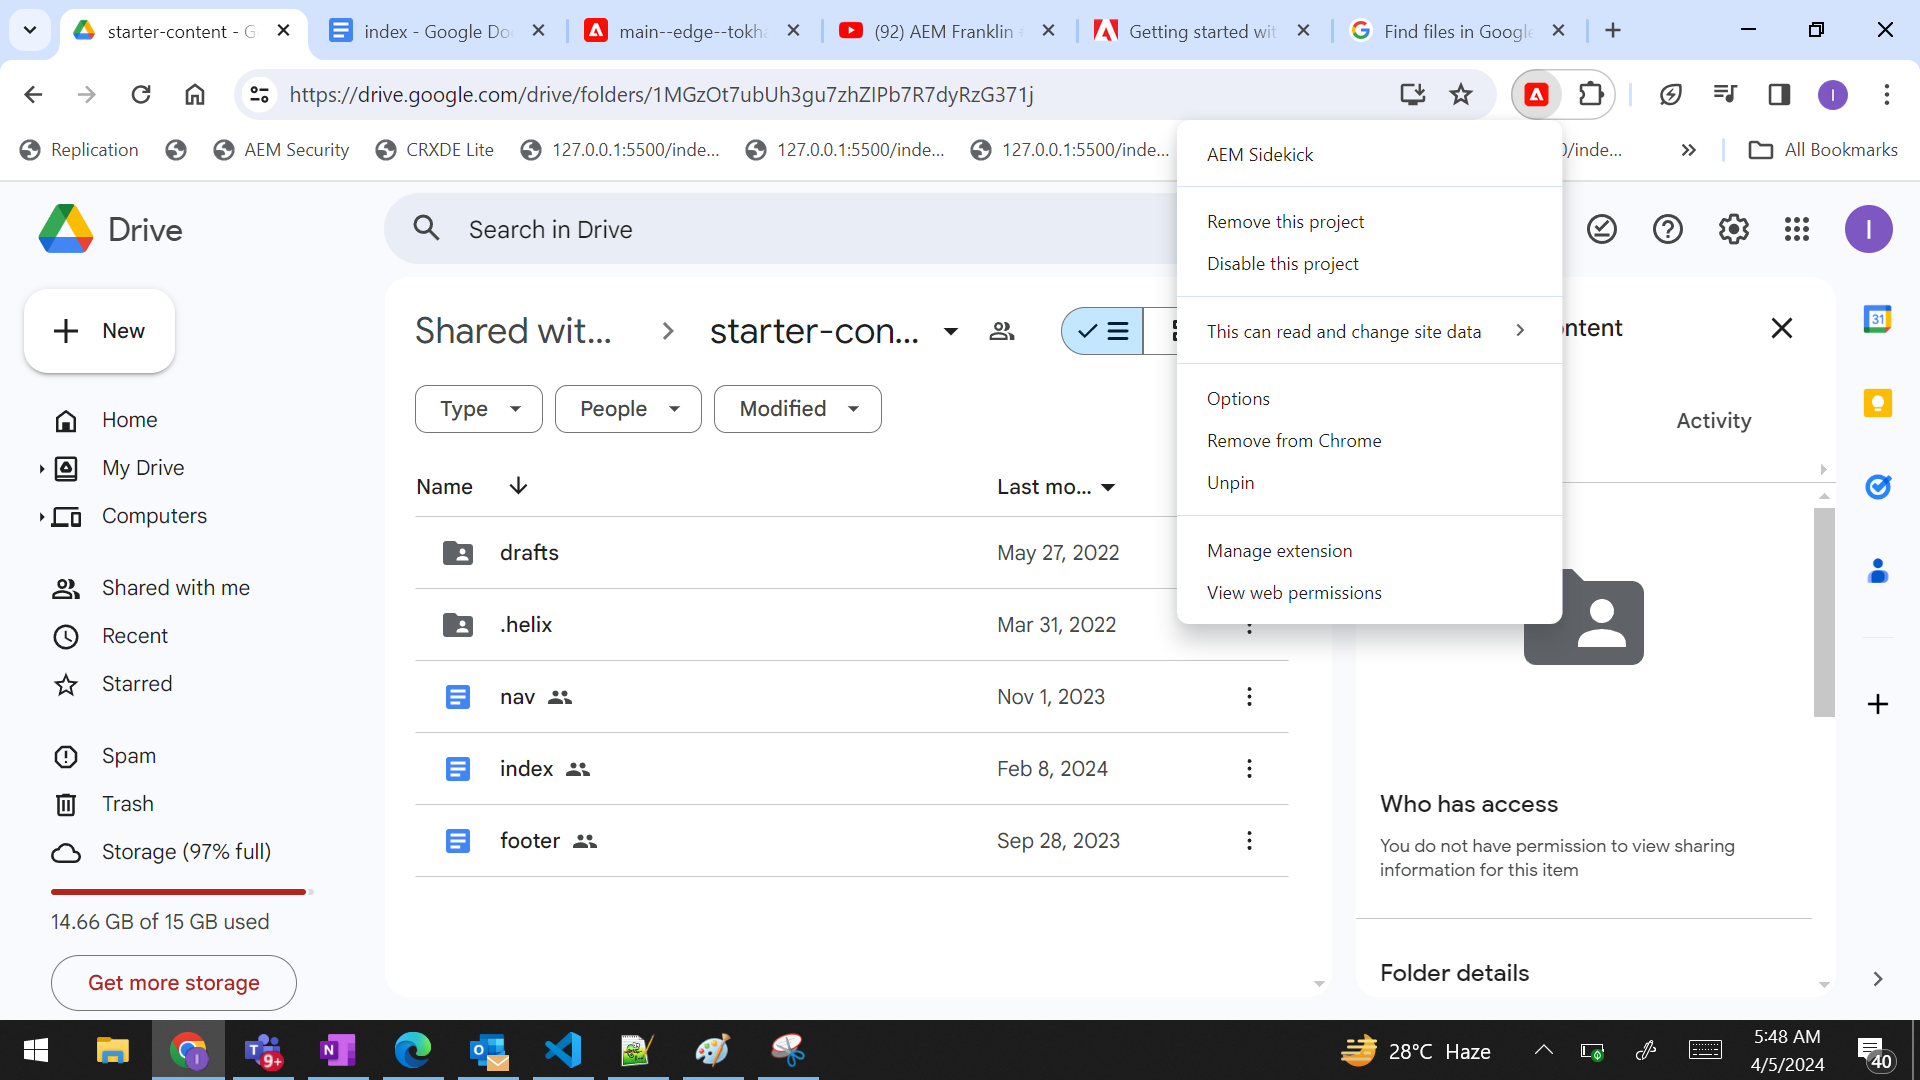This screenshot has height=1080, width=1920.
Task: Toggle the list view layout
Action: (1102, 330)
